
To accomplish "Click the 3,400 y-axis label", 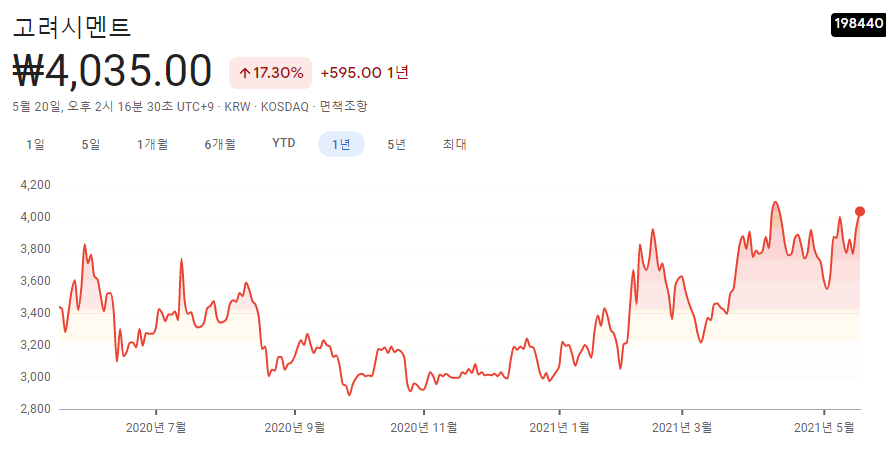I will pos(36,313).
